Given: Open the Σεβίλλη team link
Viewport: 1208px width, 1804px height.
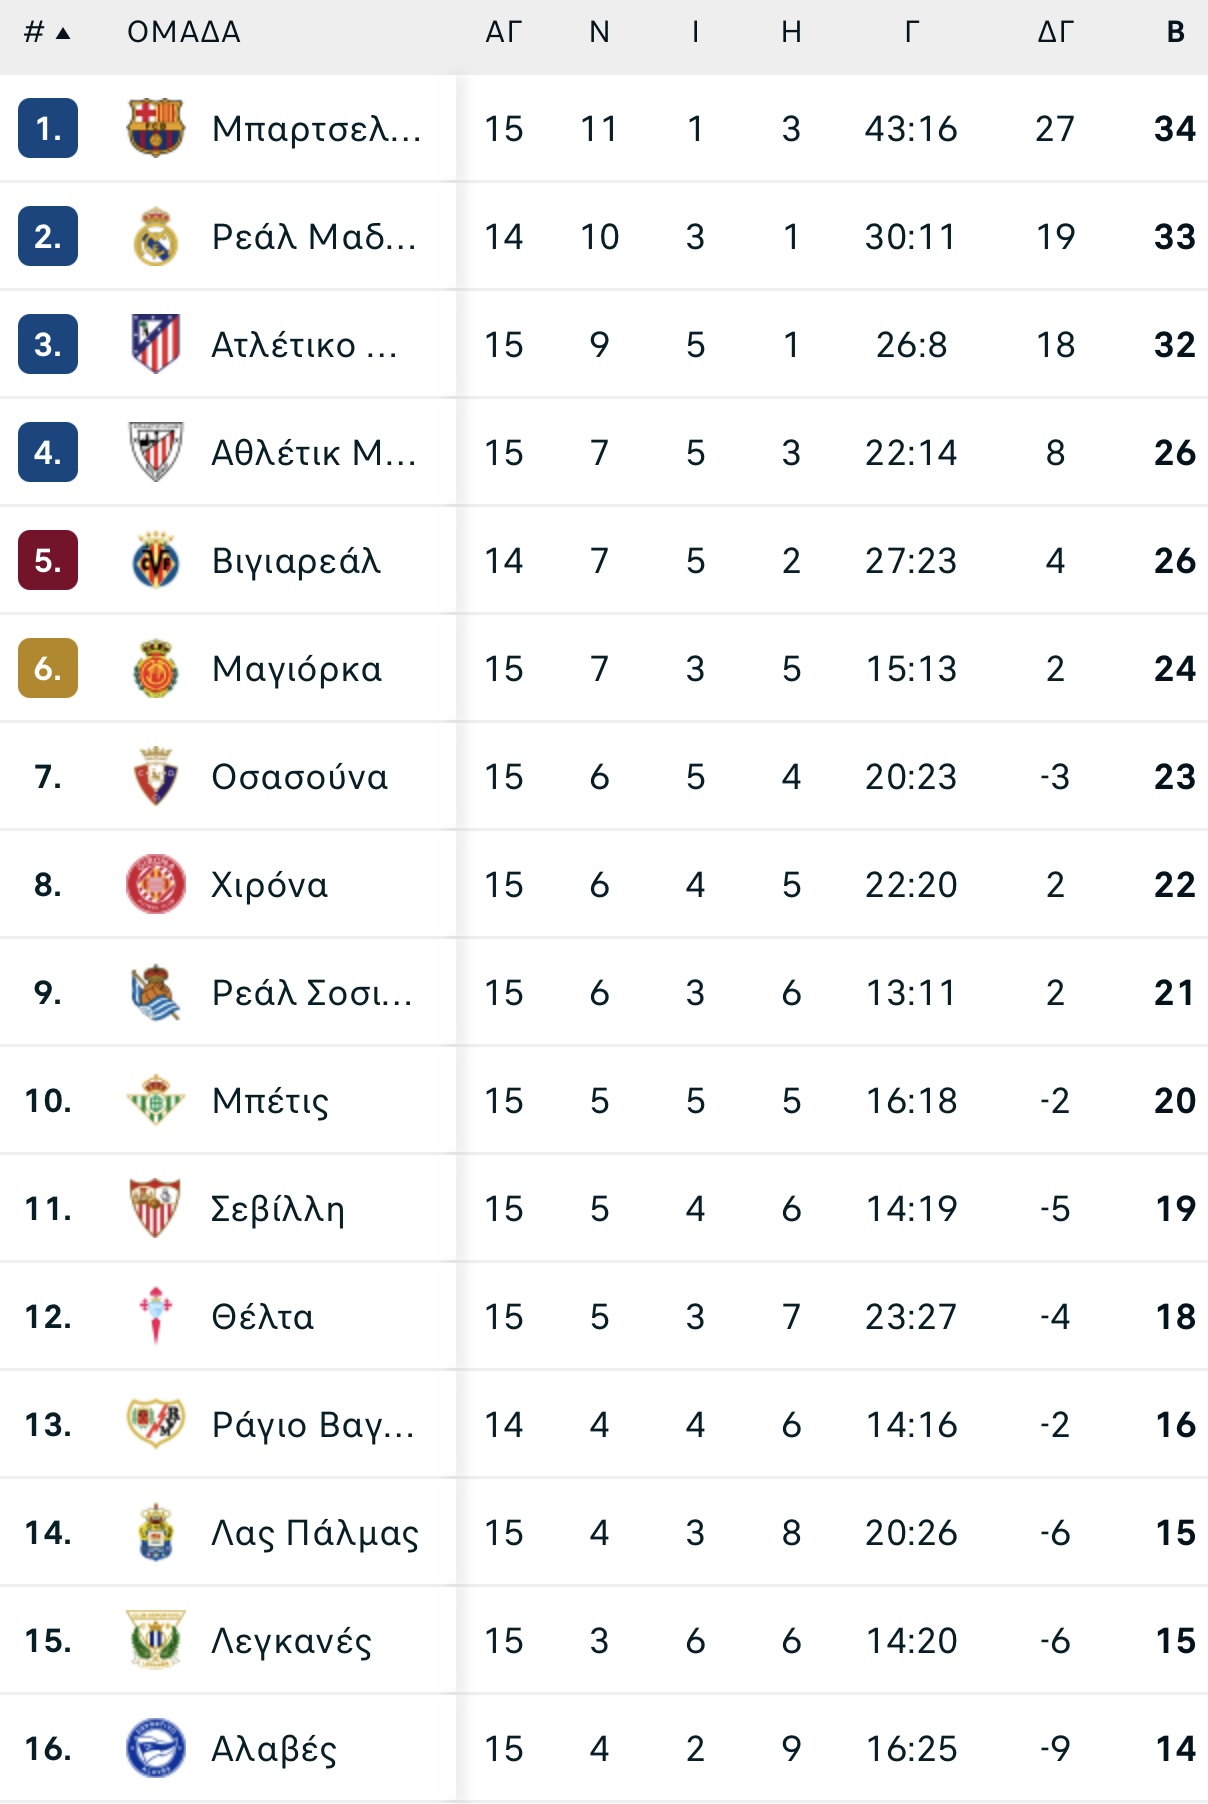Looking at the screenshot, I should point(278,1209).
